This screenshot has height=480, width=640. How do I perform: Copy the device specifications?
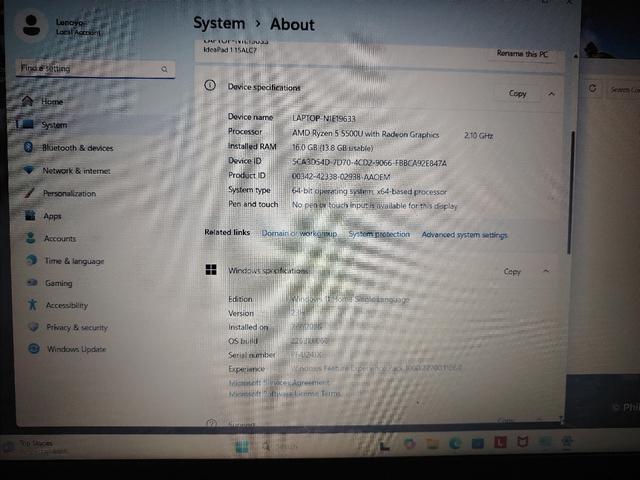518,93
